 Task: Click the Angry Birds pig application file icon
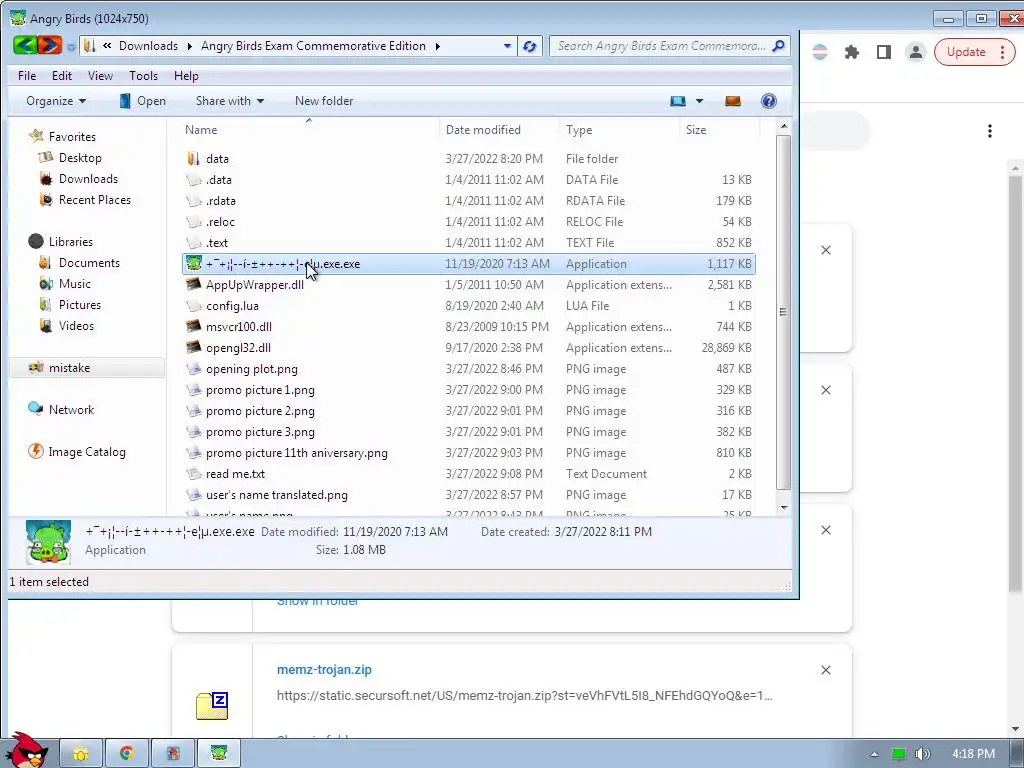pyautogui.click(x=193, y=263)
